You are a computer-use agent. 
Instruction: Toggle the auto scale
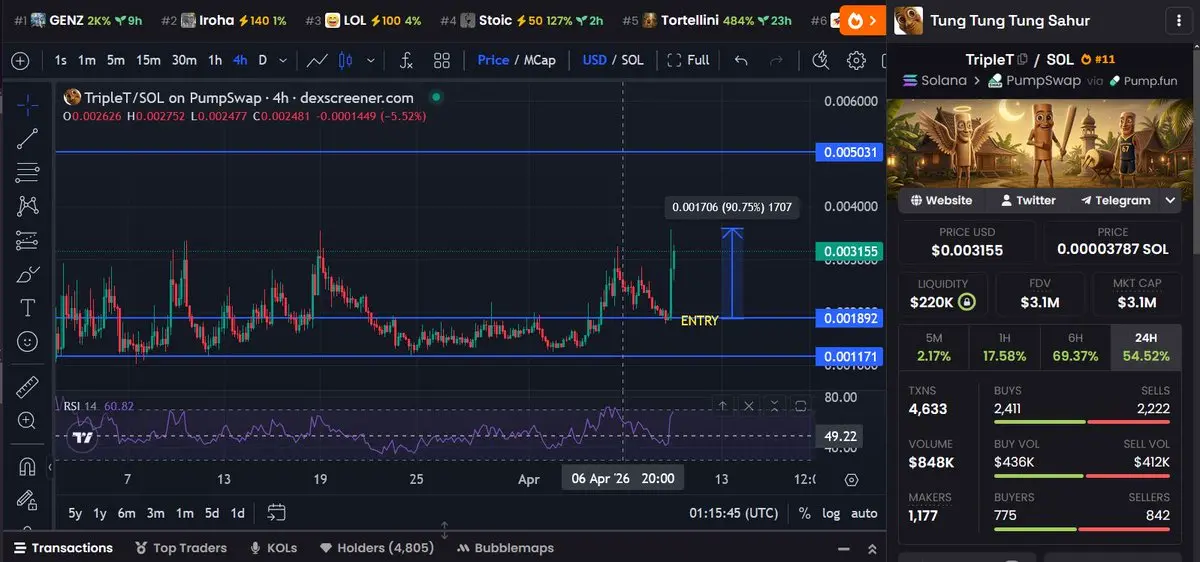(x=864, y=513)
